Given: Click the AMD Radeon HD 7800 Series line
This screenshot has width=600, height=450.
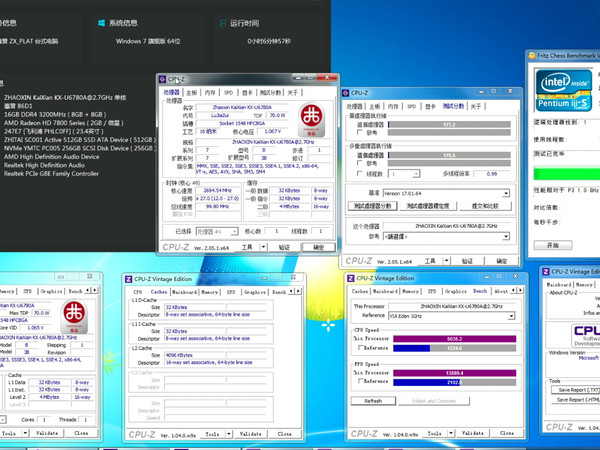Looking at the screenshot, I should pos(64,123).
